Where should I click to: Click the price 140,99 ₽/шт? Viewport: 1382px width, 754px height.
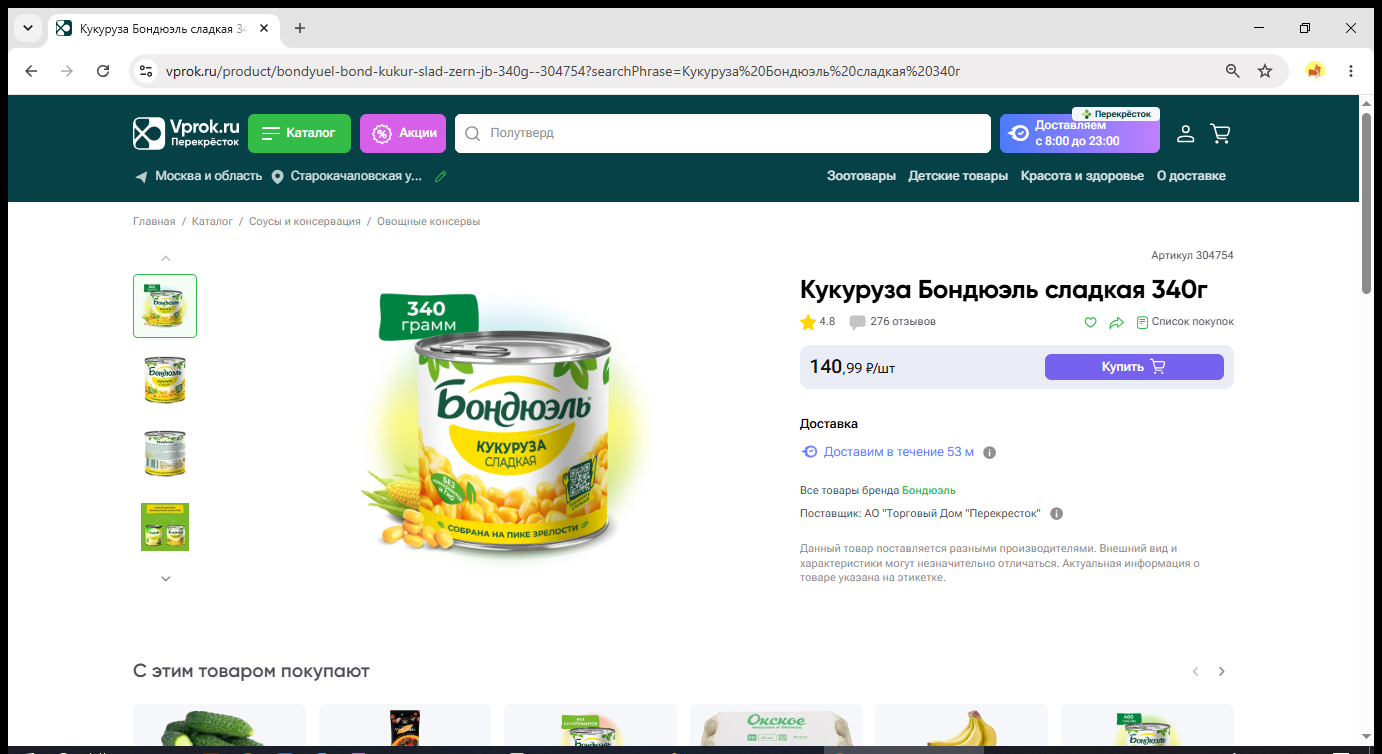pyautogui.click(x=852, y=367)
